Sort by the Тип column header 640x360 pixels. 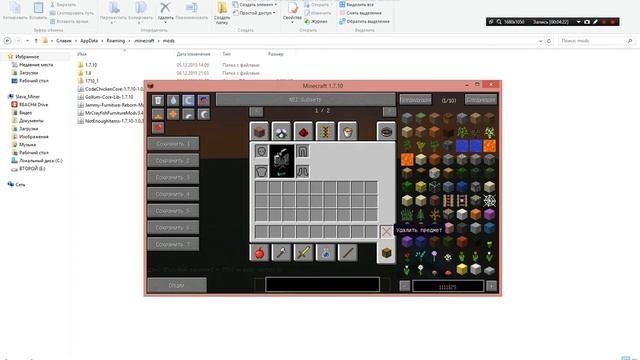coord(227,54)
